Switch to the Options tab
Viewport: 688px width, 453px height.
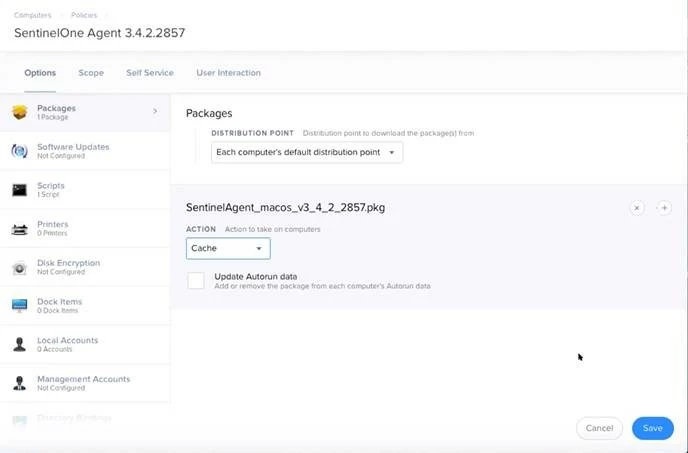coord(40,73)
